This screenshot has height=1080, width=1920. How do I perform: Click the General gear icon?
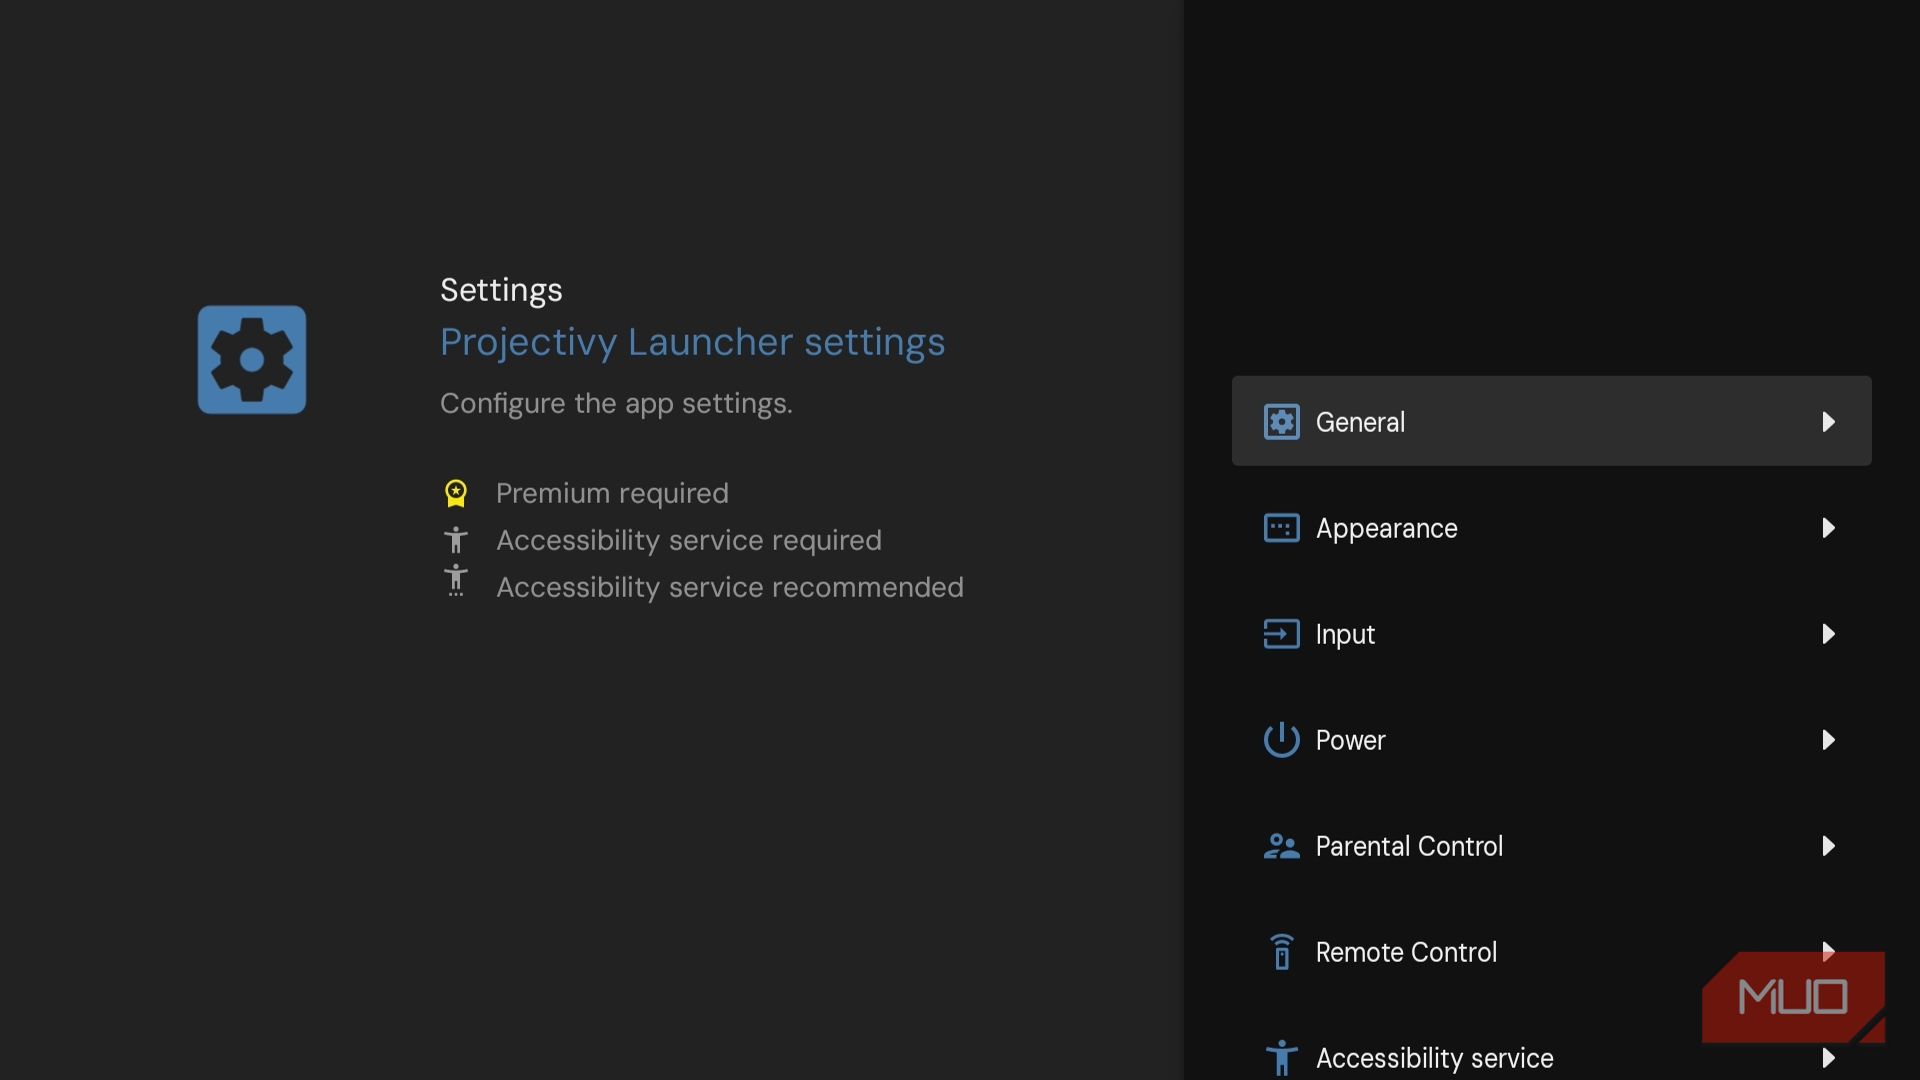point(1281,422)
